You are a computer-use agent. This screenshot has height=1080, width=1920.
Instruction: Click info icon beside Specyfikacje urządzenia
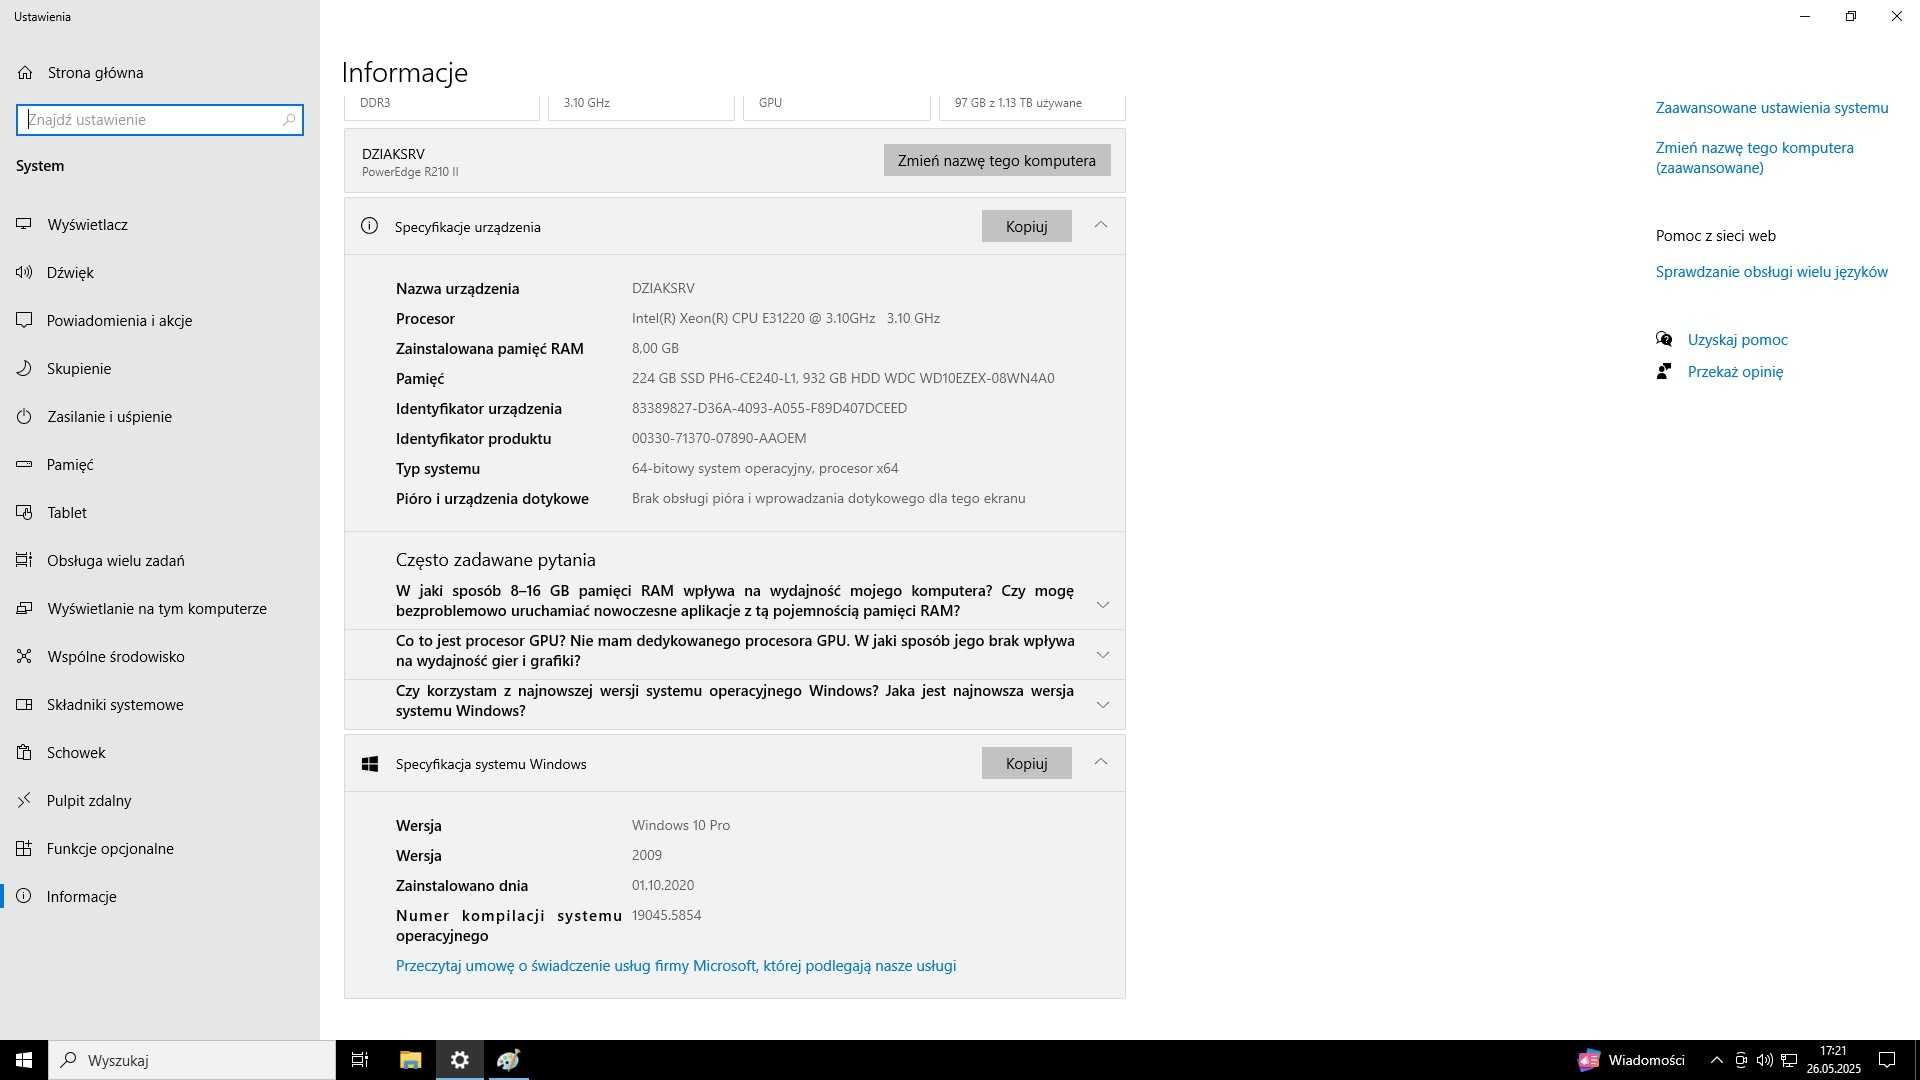(x=369, y=226)
